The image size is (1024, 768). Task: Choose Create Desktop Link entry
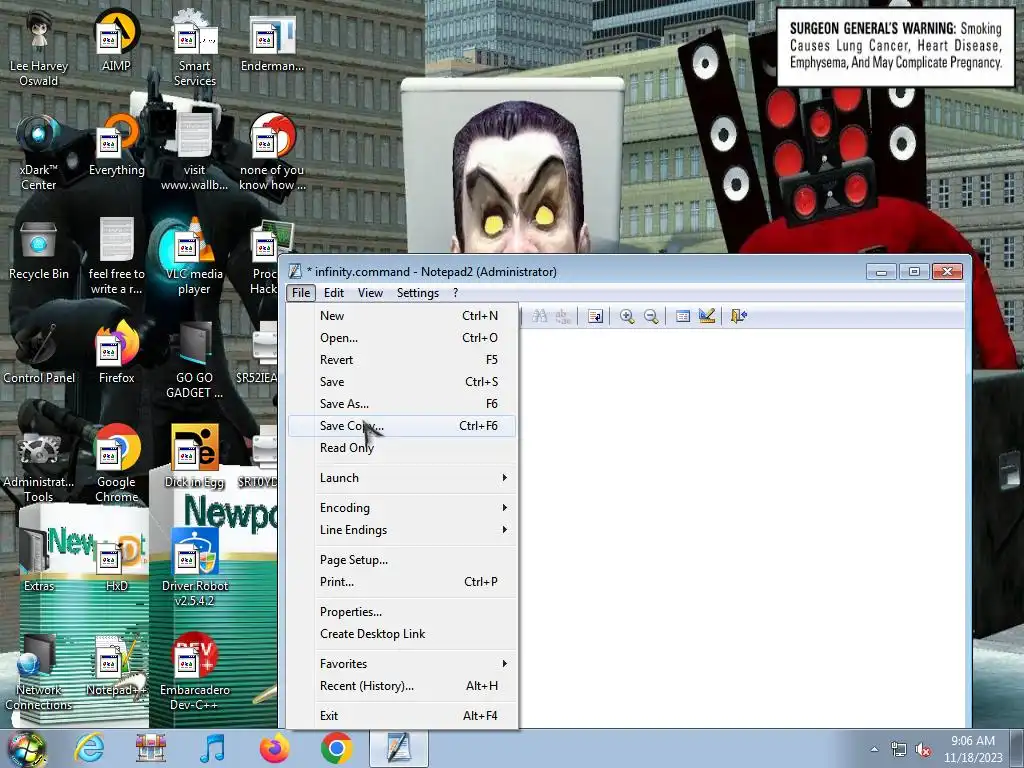(x=401, y=634)
